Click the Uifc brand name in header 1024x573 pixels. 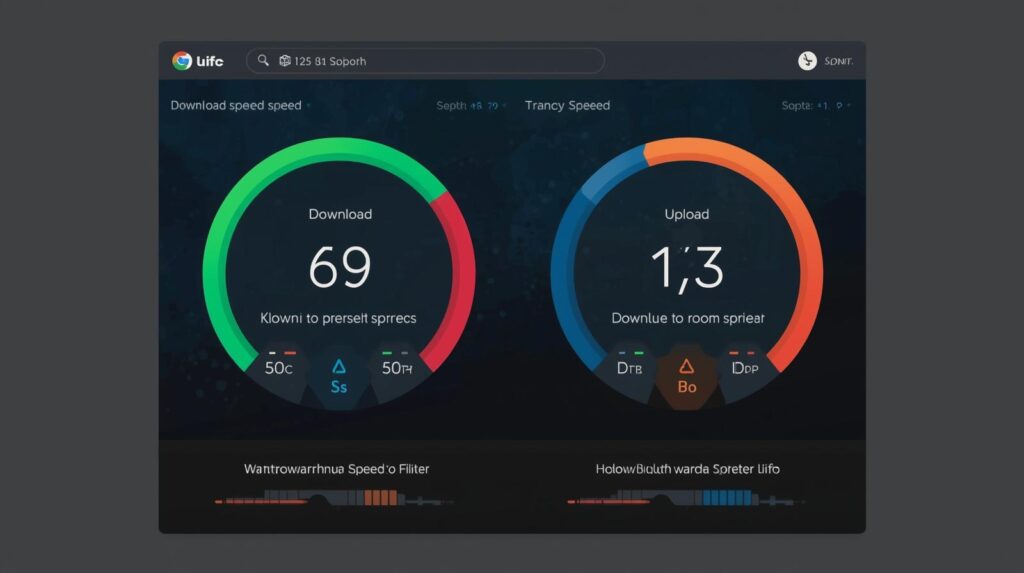pyautogui.click(x=211, y=61)
